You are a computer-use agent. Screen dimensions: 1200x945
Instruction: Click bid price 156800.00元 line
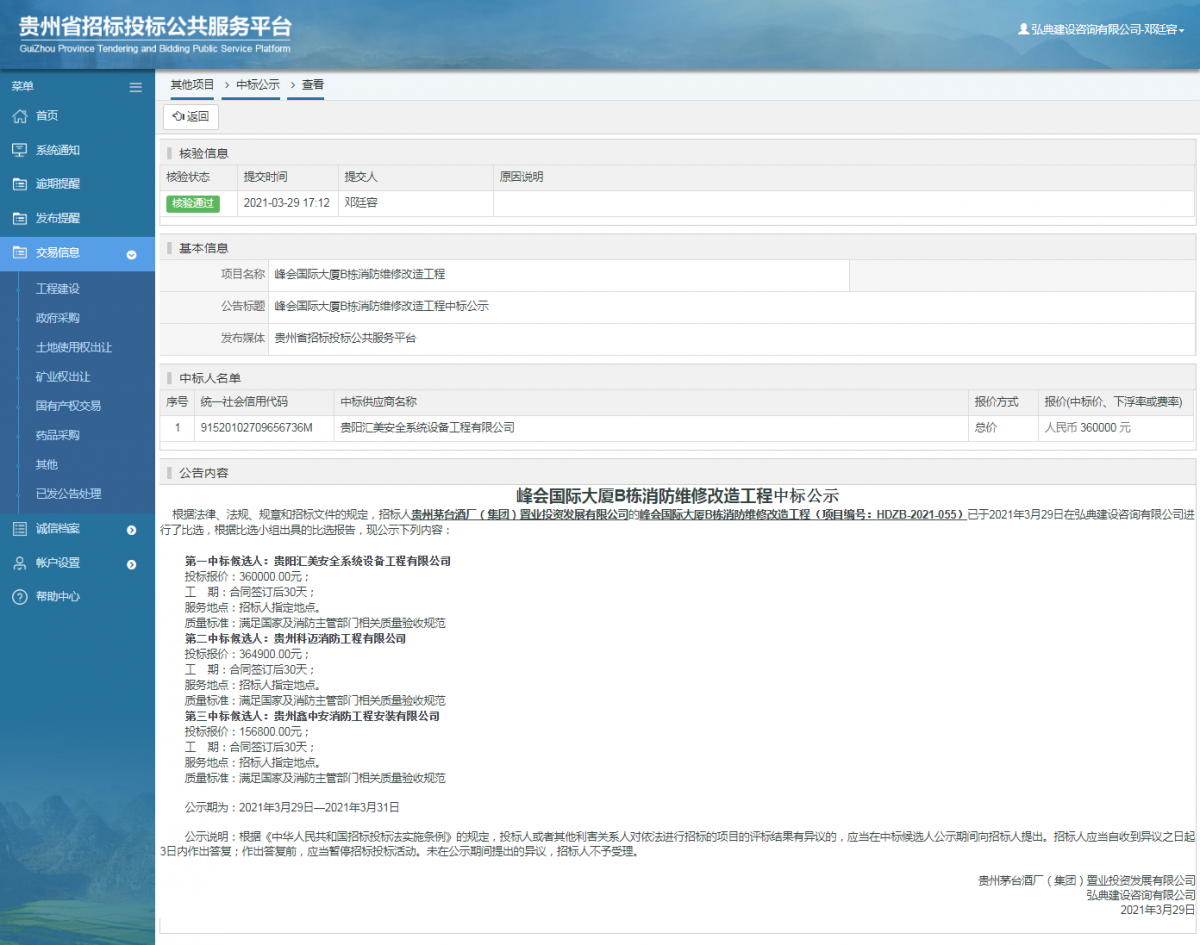click(x=247, y=731)
